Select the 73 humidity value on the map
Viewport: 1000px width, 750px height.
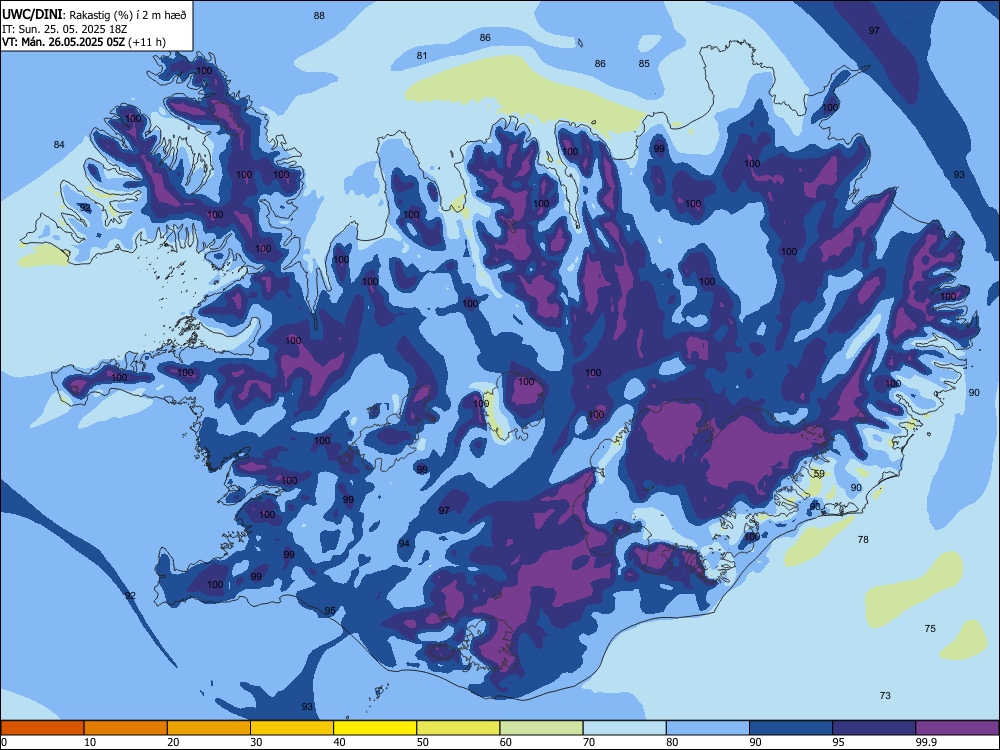click(885, 695)
